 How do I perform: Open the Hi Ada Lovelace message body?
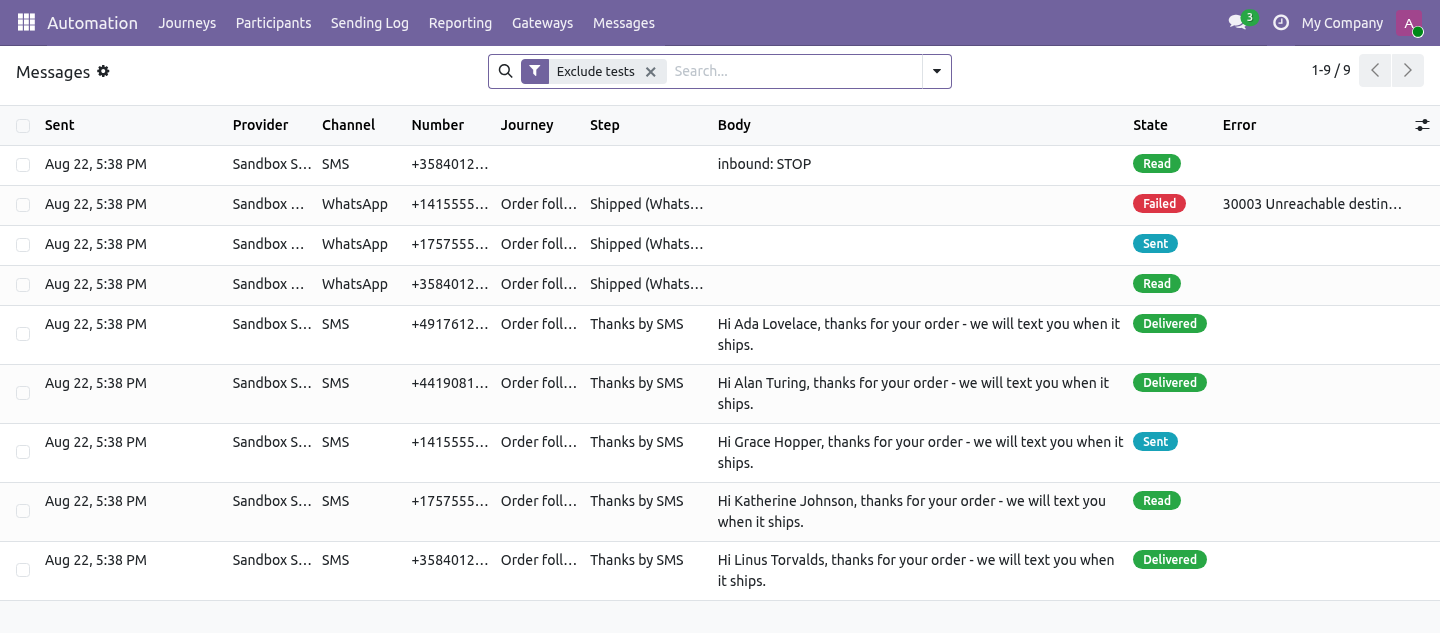(919, 334)
